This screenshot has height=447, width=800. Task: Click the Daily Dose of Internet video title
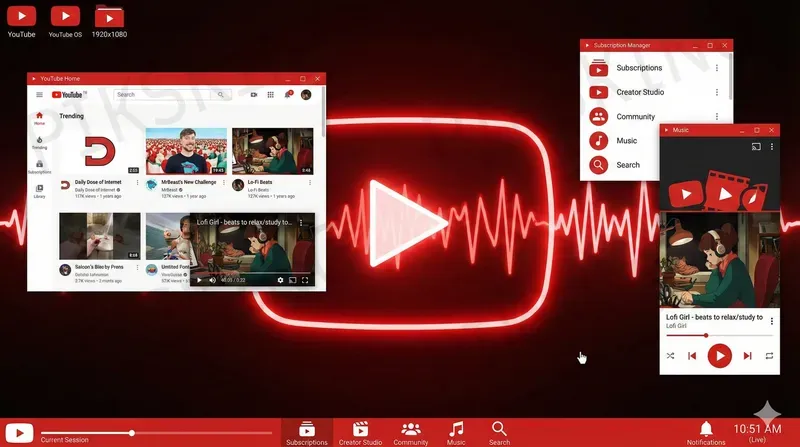(98, 182)
